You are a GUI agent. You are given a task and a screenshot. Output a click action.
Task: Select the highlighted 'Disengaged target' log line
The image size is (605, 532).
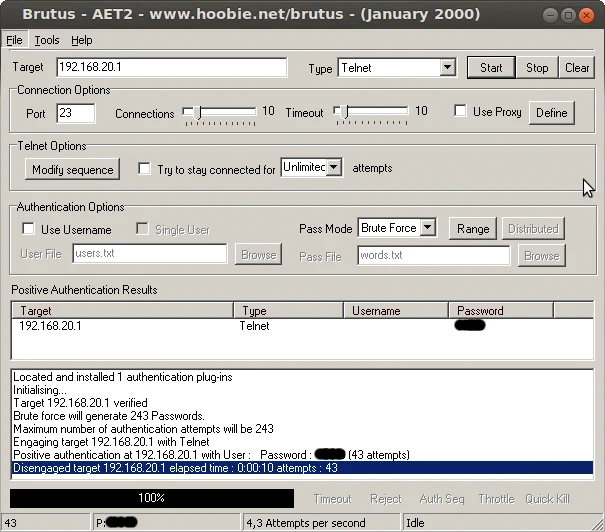pos(302,468)
